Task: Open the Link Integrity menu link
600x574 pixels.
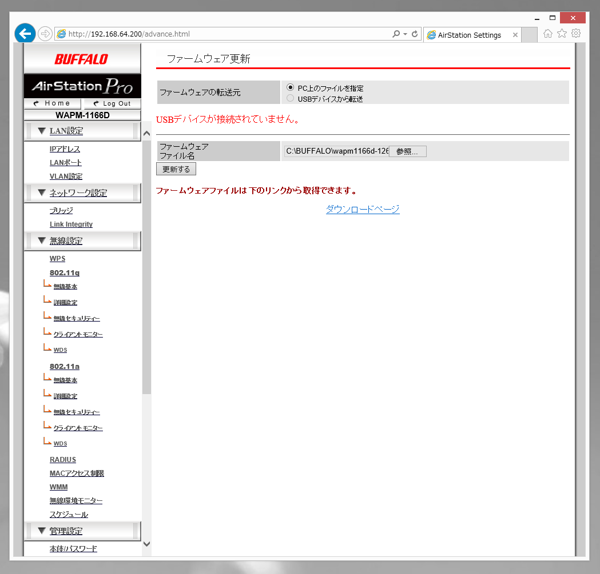Action: 71,224
